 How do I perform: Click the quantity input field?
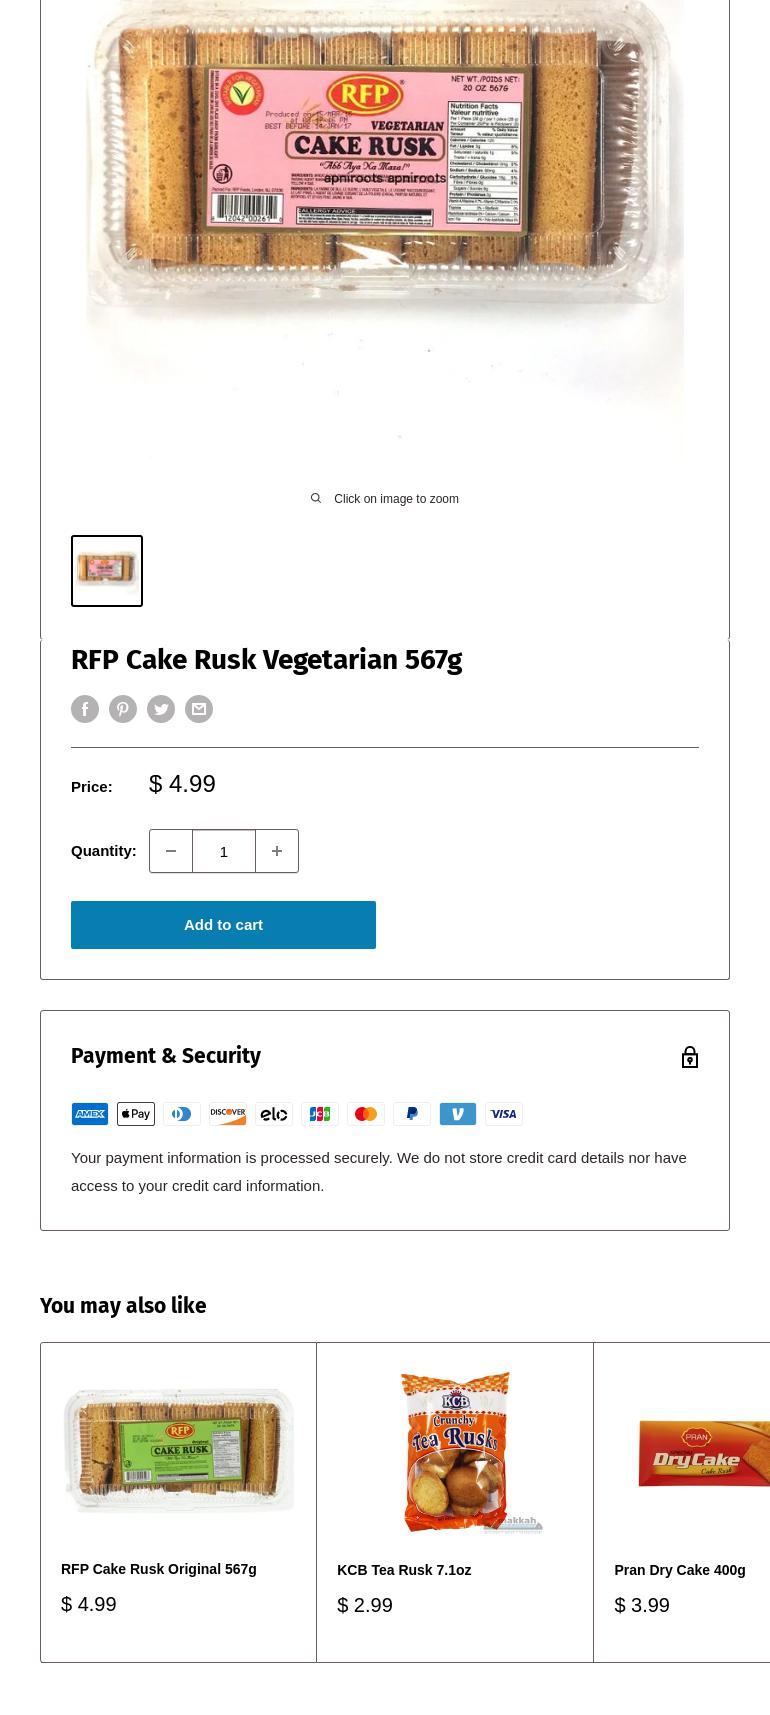(x=224, y=851)
